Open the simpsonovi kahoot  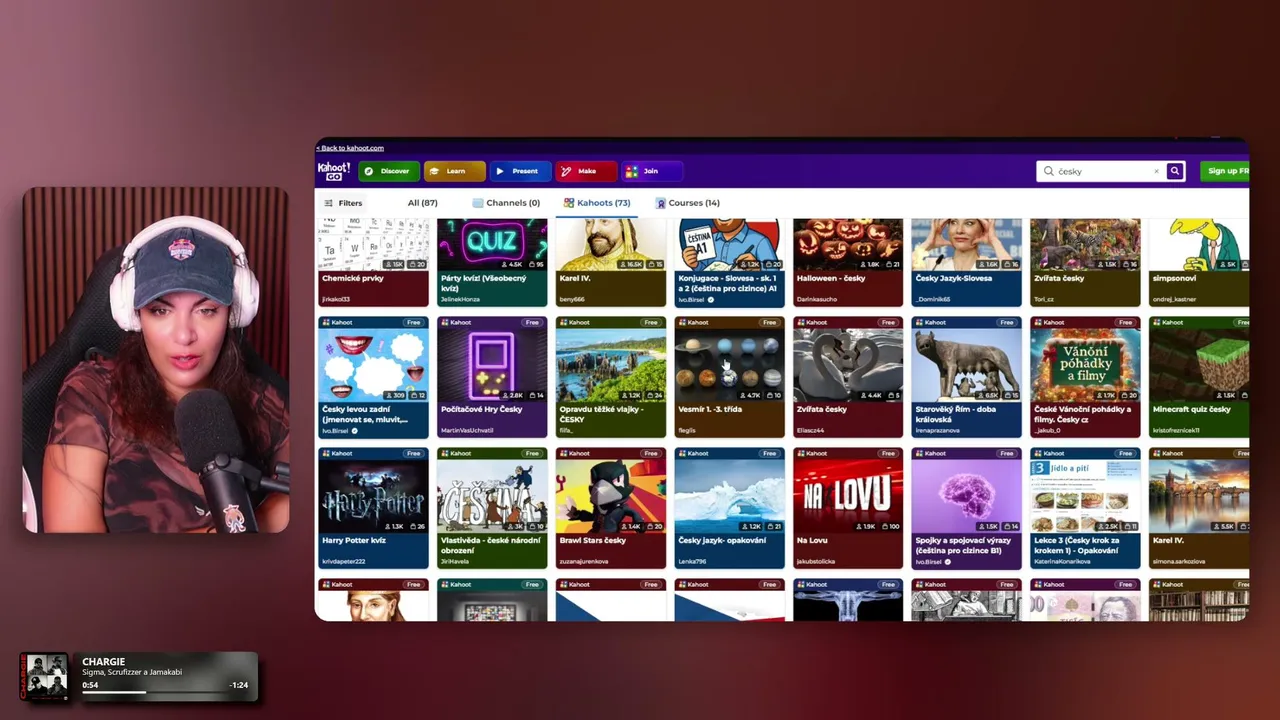click(1199, 262)
